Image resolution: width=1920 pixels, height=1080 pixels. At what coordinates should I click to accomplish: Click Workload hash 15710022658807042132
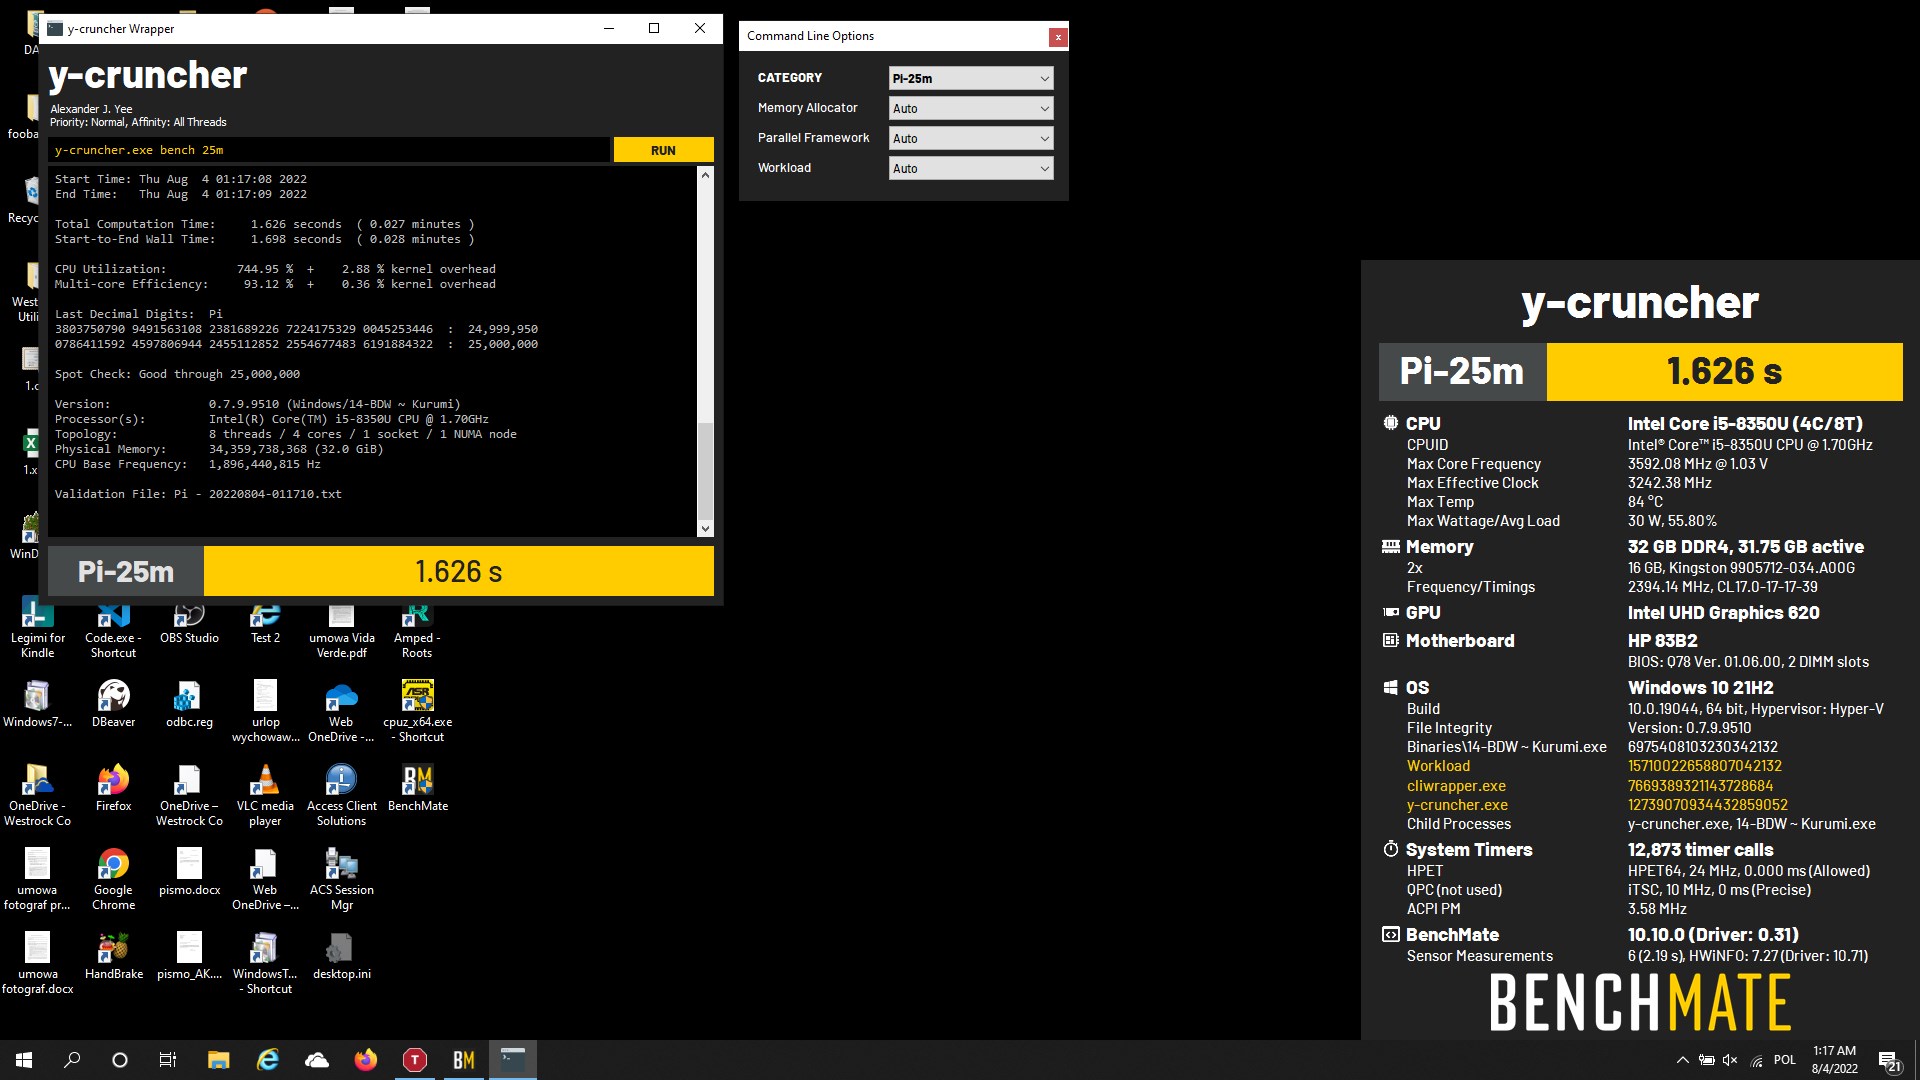tap(1705, 766)
